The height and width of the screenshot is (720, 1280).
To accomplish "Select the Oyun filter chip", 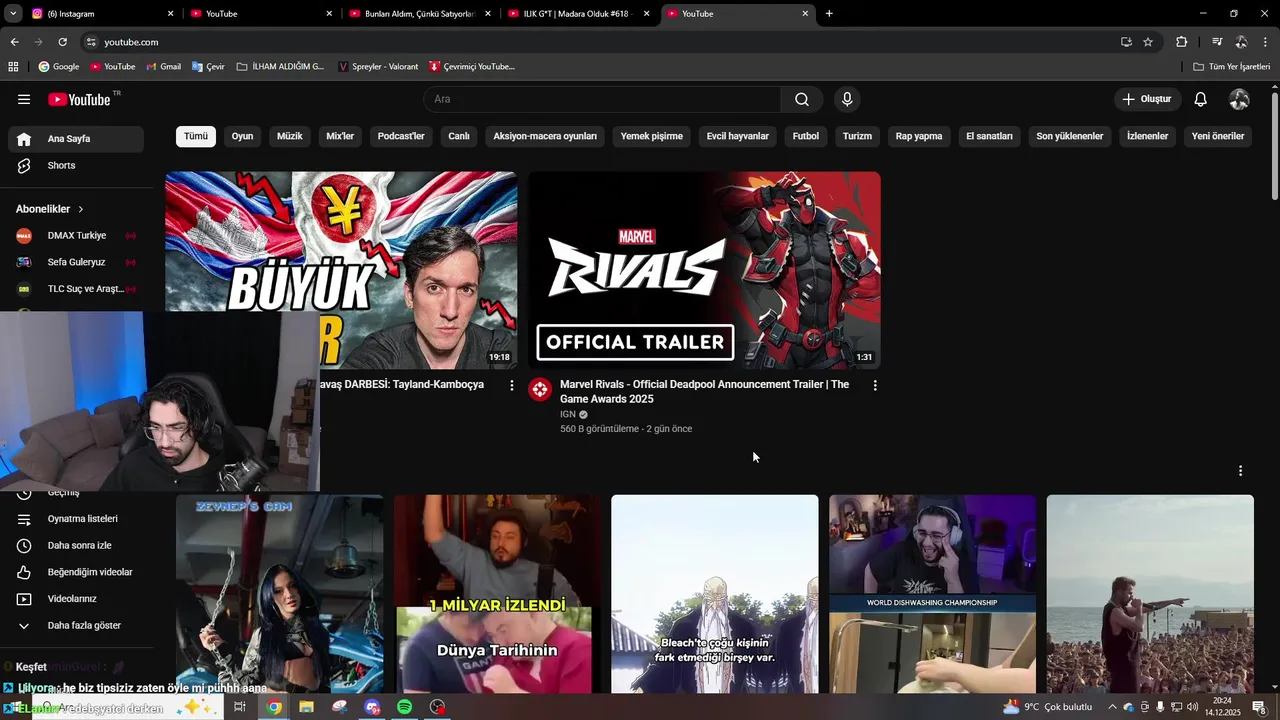I will [243, 136].
